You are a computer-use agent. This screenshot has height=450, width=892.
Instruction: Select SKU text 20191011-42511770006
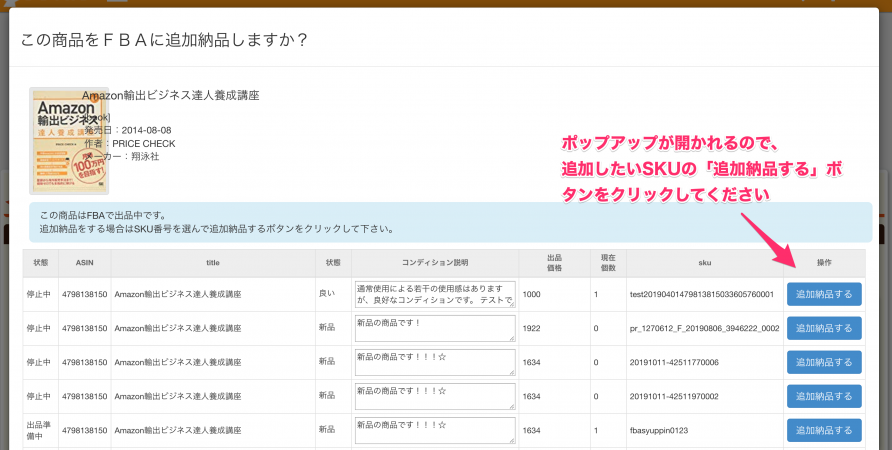coord(674,363)
